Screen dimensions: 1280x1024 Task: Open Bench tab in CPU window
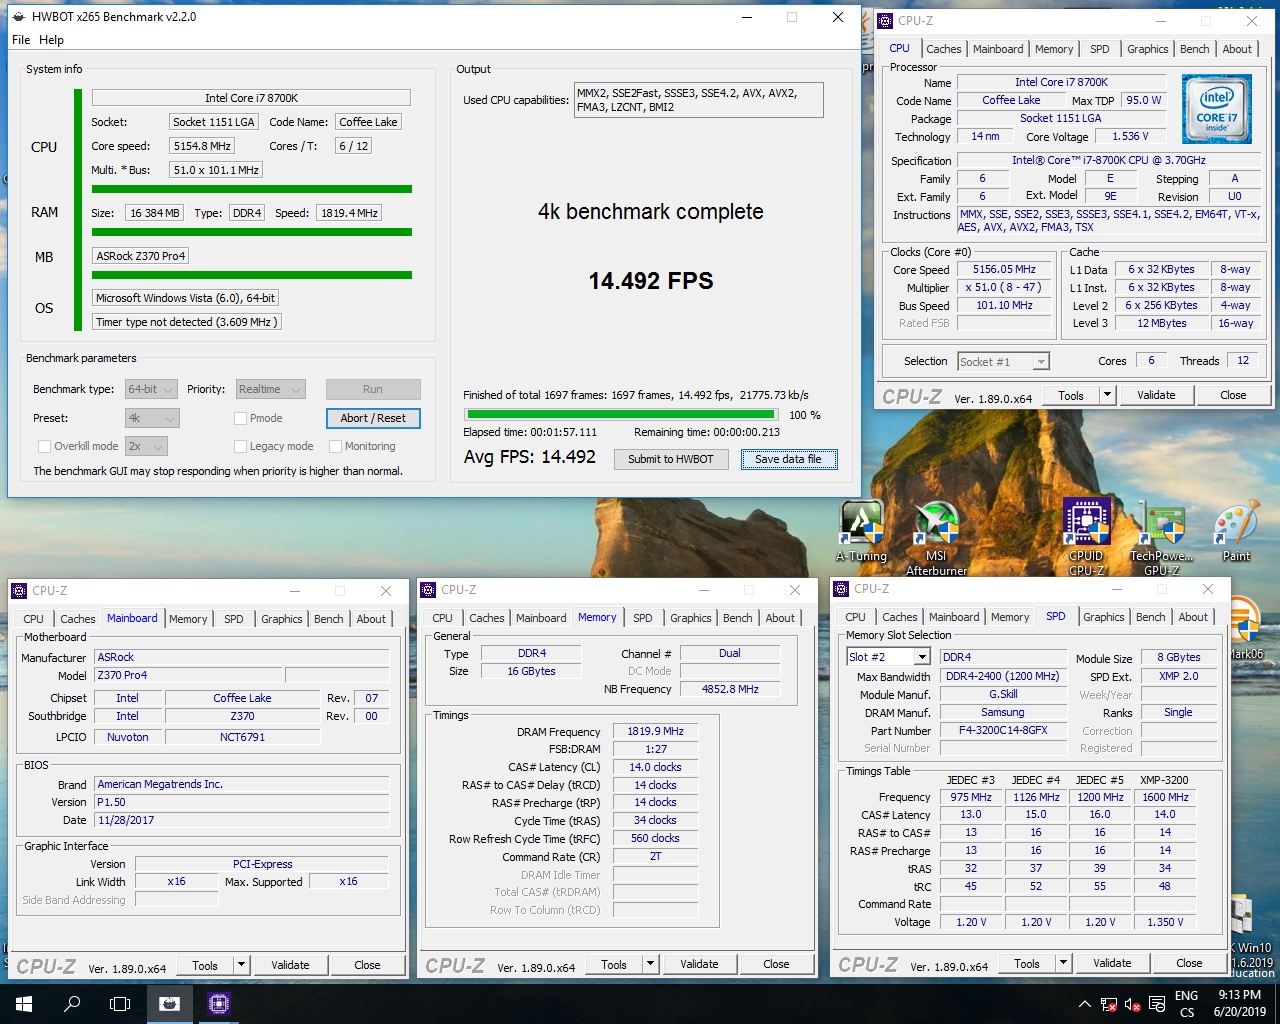(1194, 49)
